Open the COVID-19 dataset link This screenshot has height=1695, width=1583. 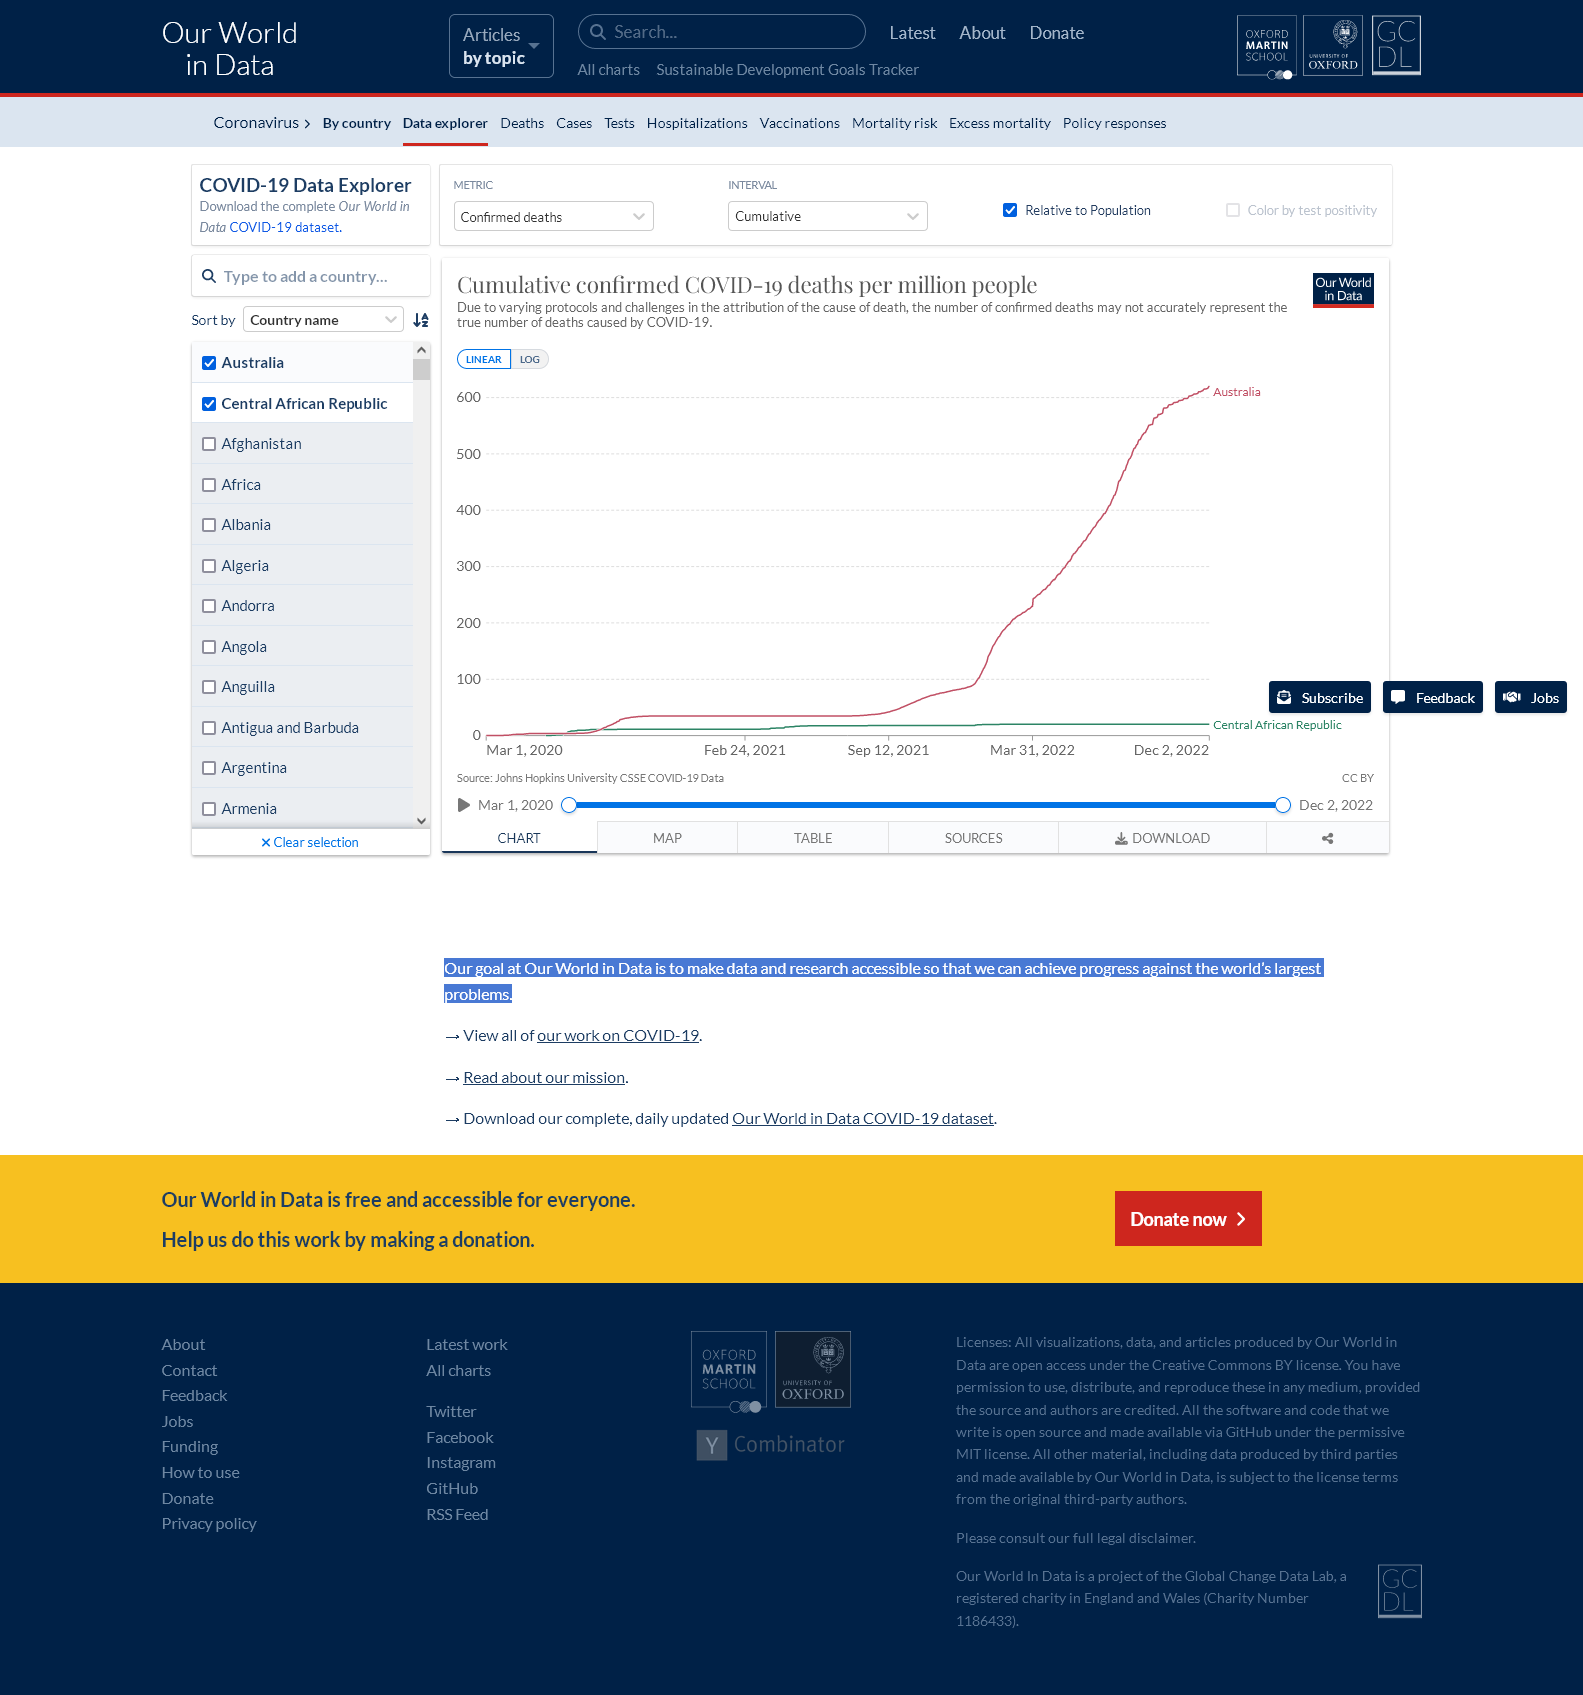(284, 227)
